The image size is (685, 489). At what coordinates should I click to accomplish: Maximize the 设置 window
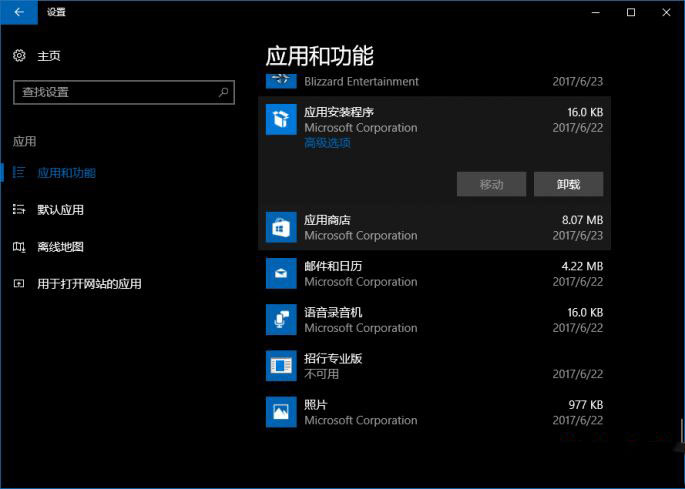(631, 12)
